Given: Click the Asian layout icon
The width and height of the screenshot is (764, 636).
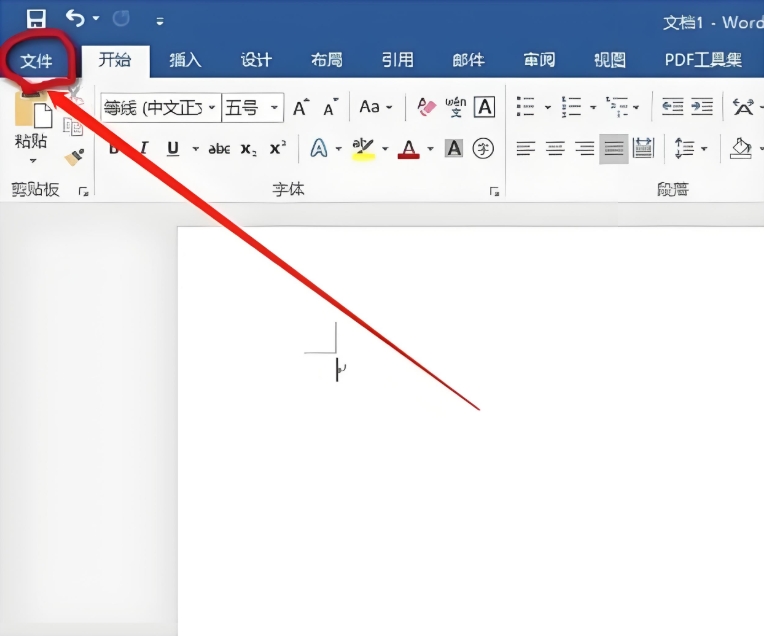Looking at the screenshot, I should tap(743, 107).
